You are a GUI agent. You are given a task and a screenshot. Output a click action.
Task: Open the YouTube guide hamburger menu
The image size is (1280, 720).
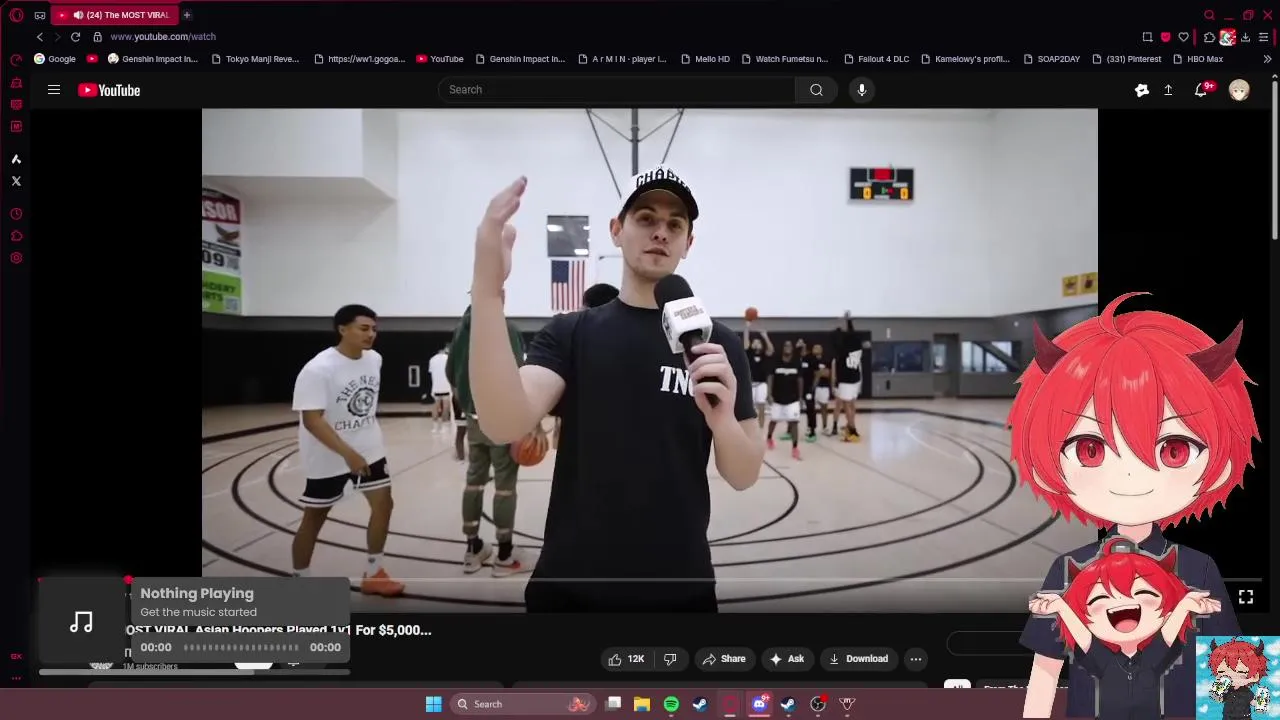54,90
